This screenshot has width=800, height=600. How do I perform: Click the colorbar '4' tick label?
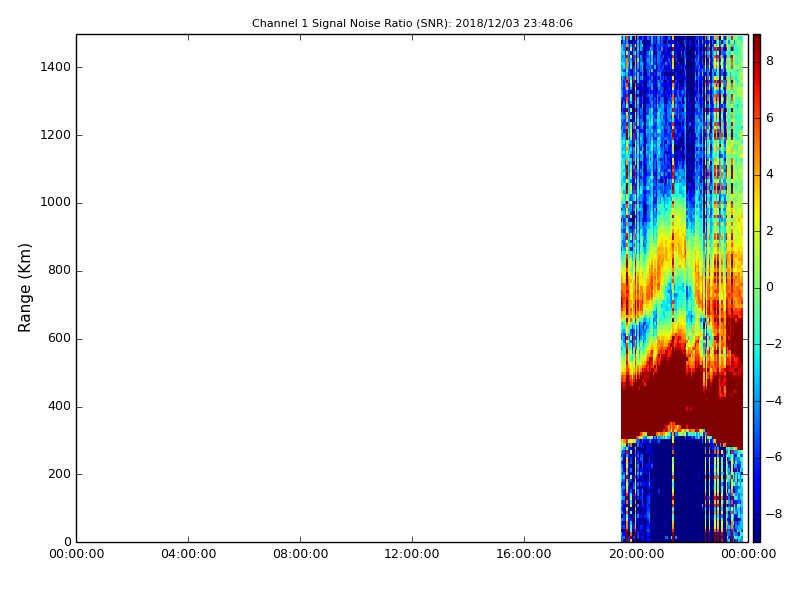point(770,174)
